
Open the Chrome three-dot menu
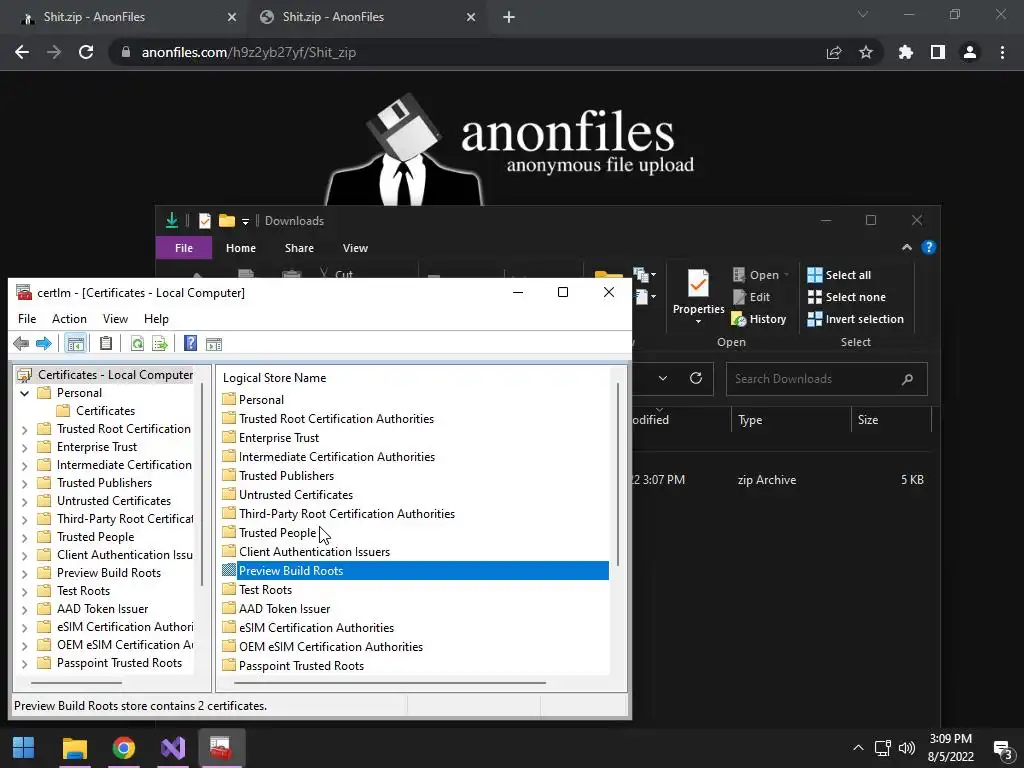[x=1002, y=52]
